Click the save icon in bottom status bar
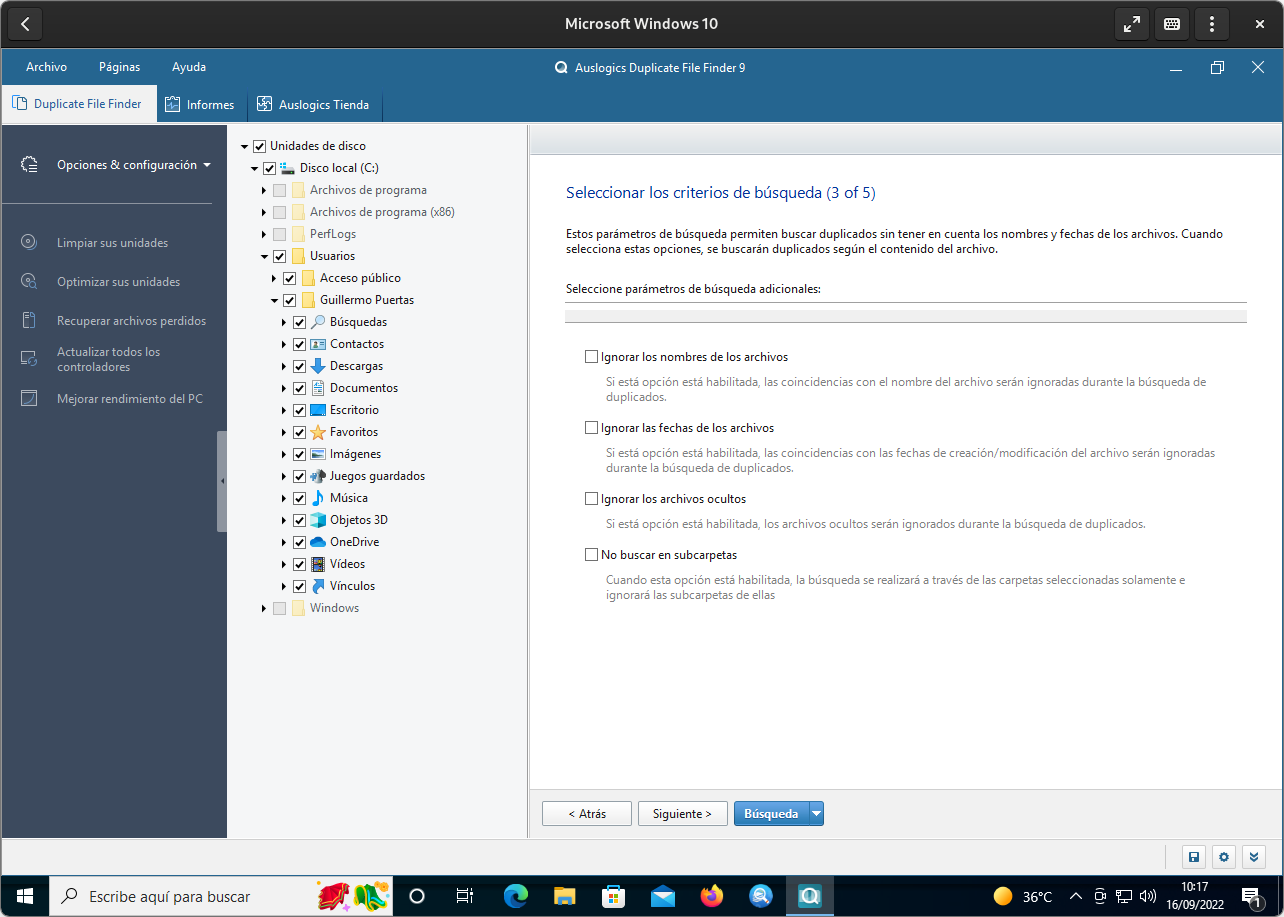Screen dimensions: 1284x917 pos(1193,857)
